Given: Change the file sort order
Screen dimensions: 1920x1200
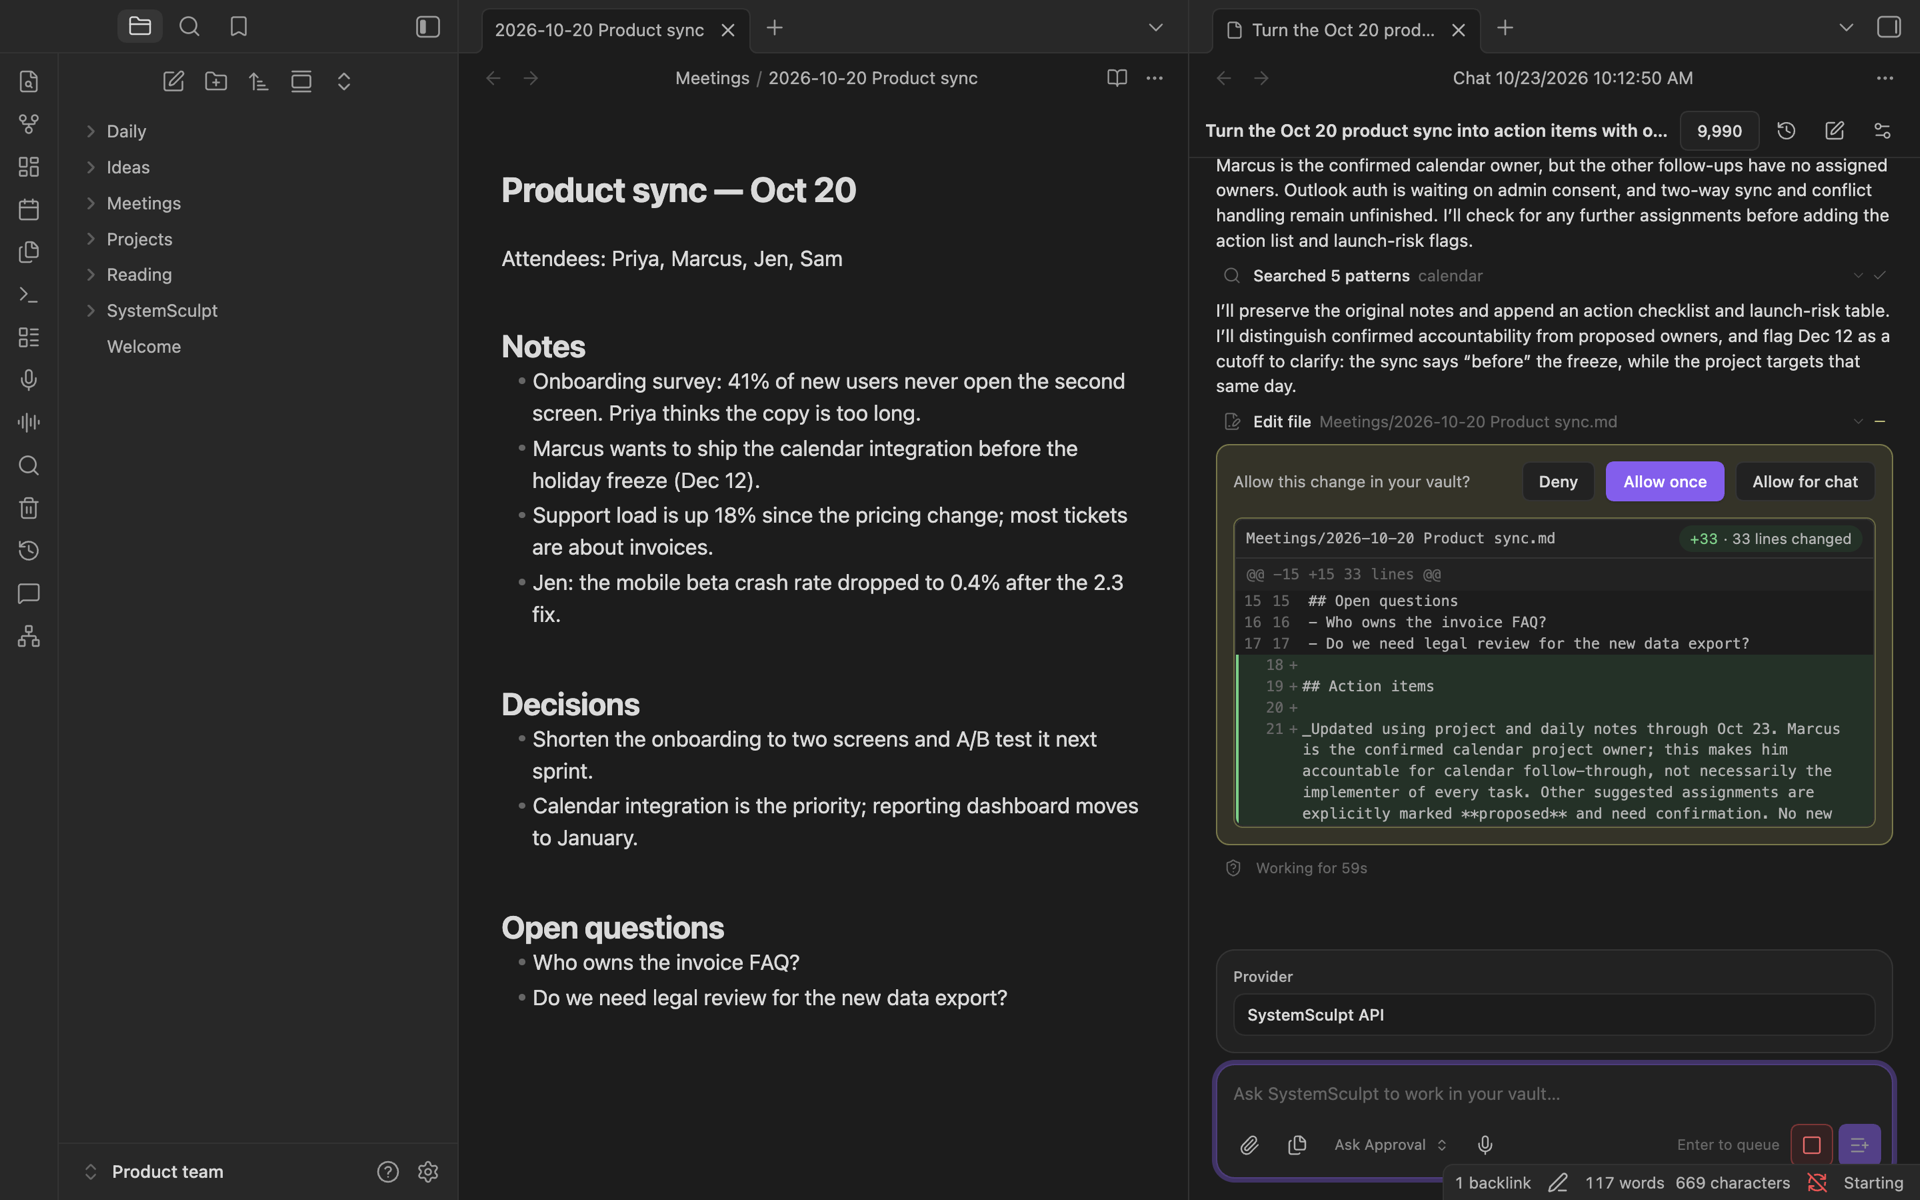Looking at the screenshot, I should click(259, 82).
